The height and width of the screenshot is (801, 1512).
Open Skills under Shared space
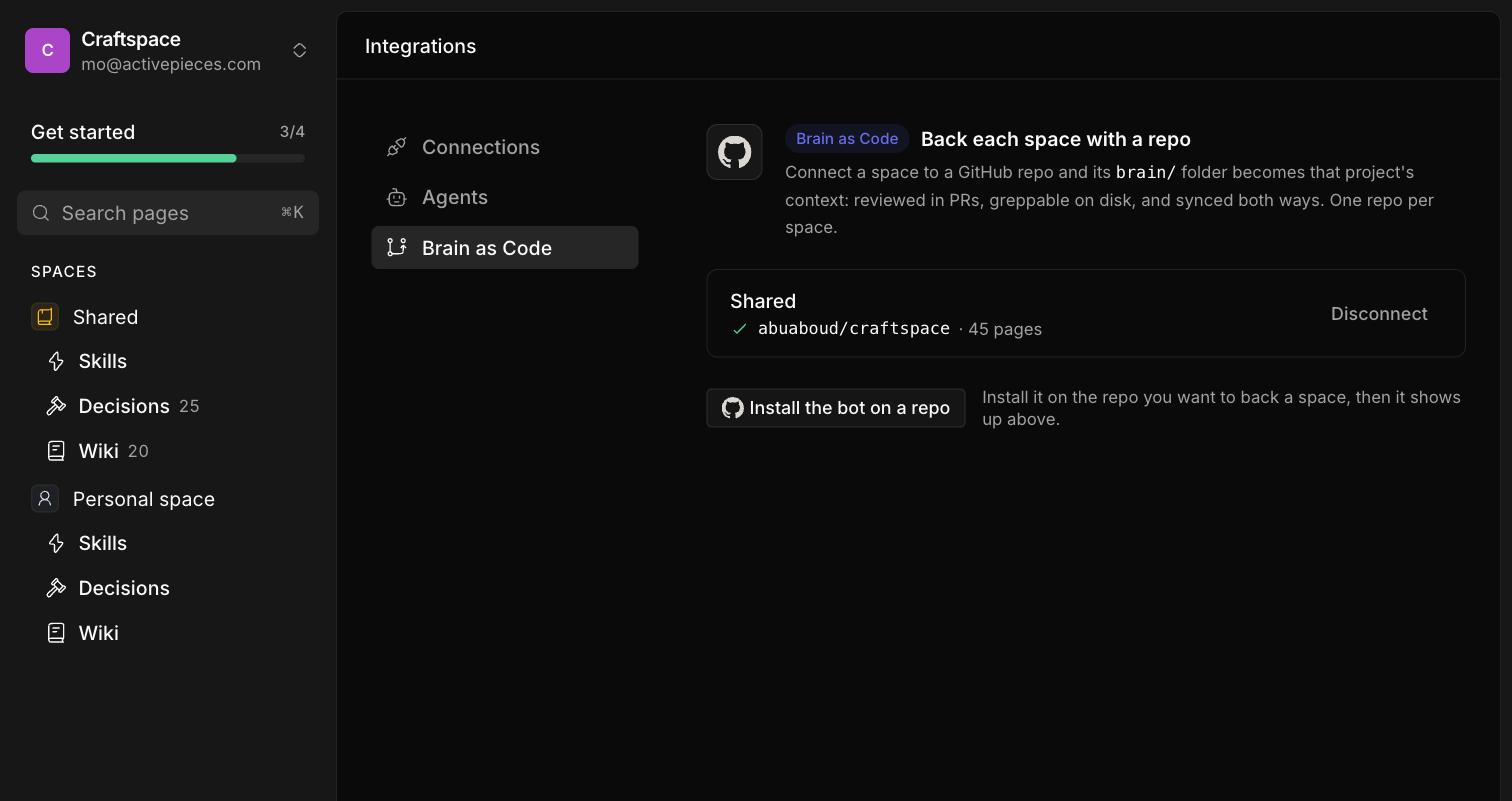pos(102,361)
